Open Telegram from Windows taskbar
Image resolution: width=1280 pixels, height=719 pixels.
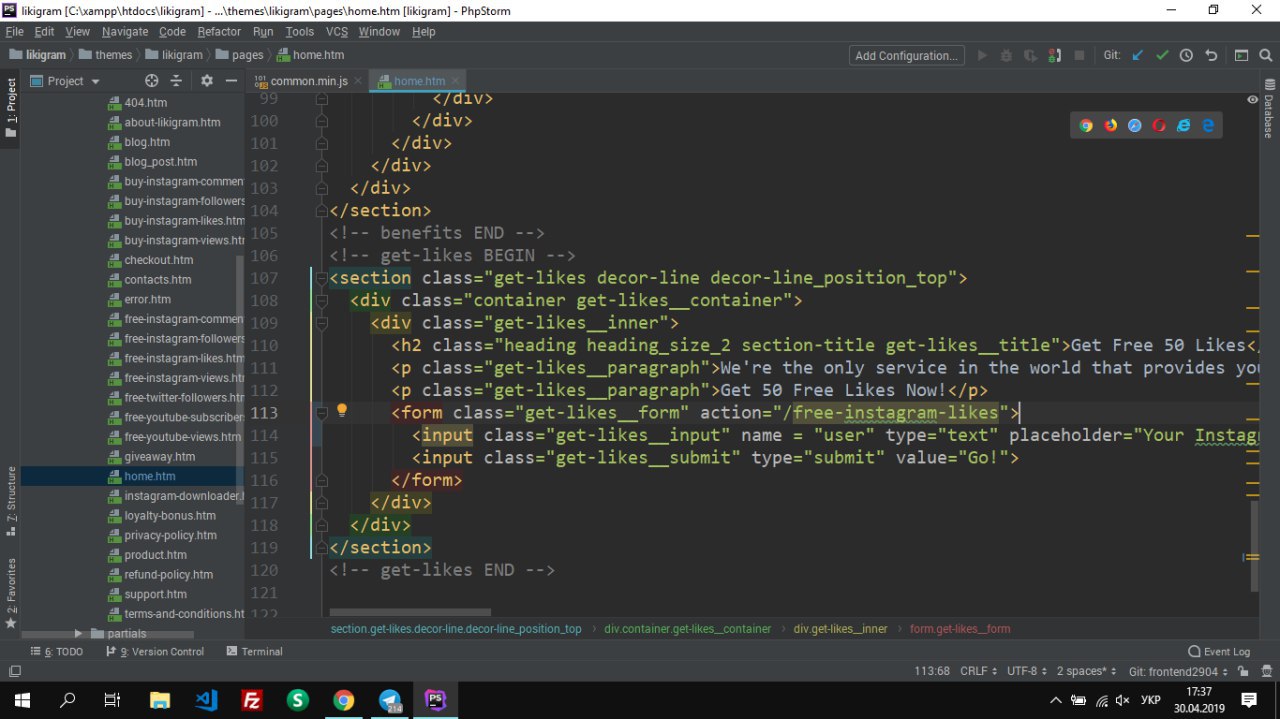tap(390, 700)
